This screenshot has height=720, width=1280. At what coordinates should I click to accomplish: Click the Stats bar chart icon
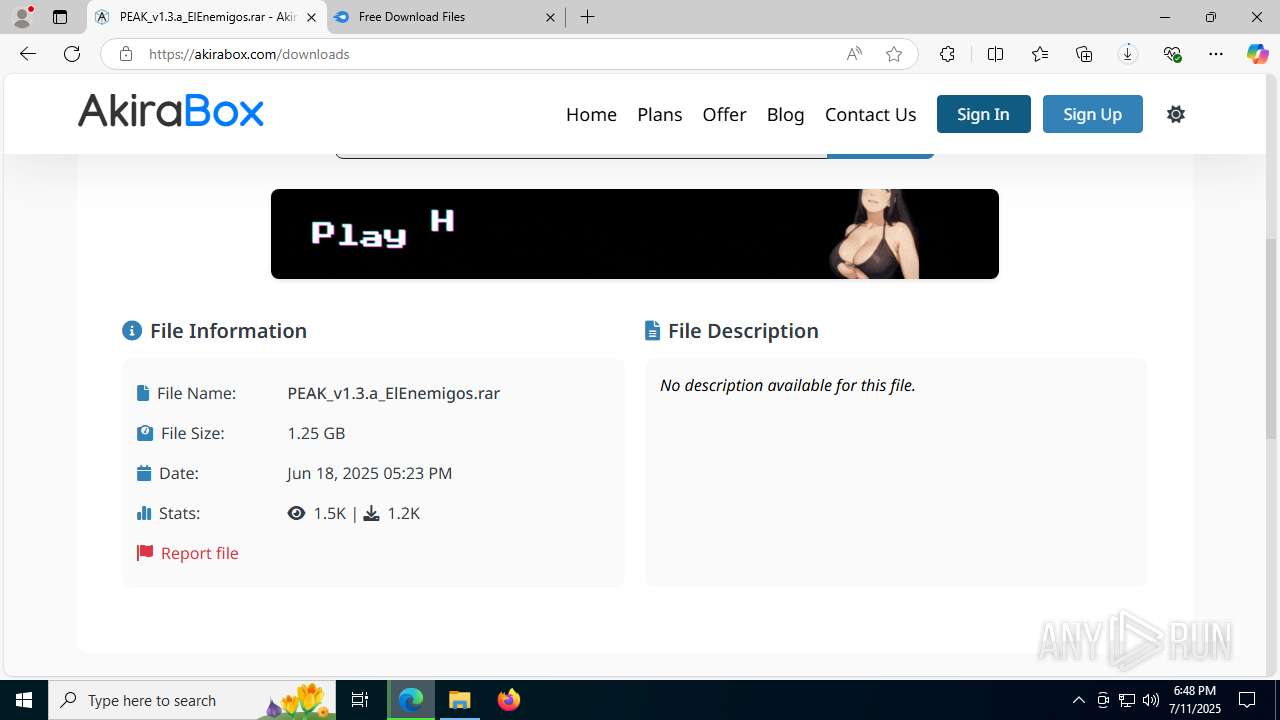[x=144, y=513]
